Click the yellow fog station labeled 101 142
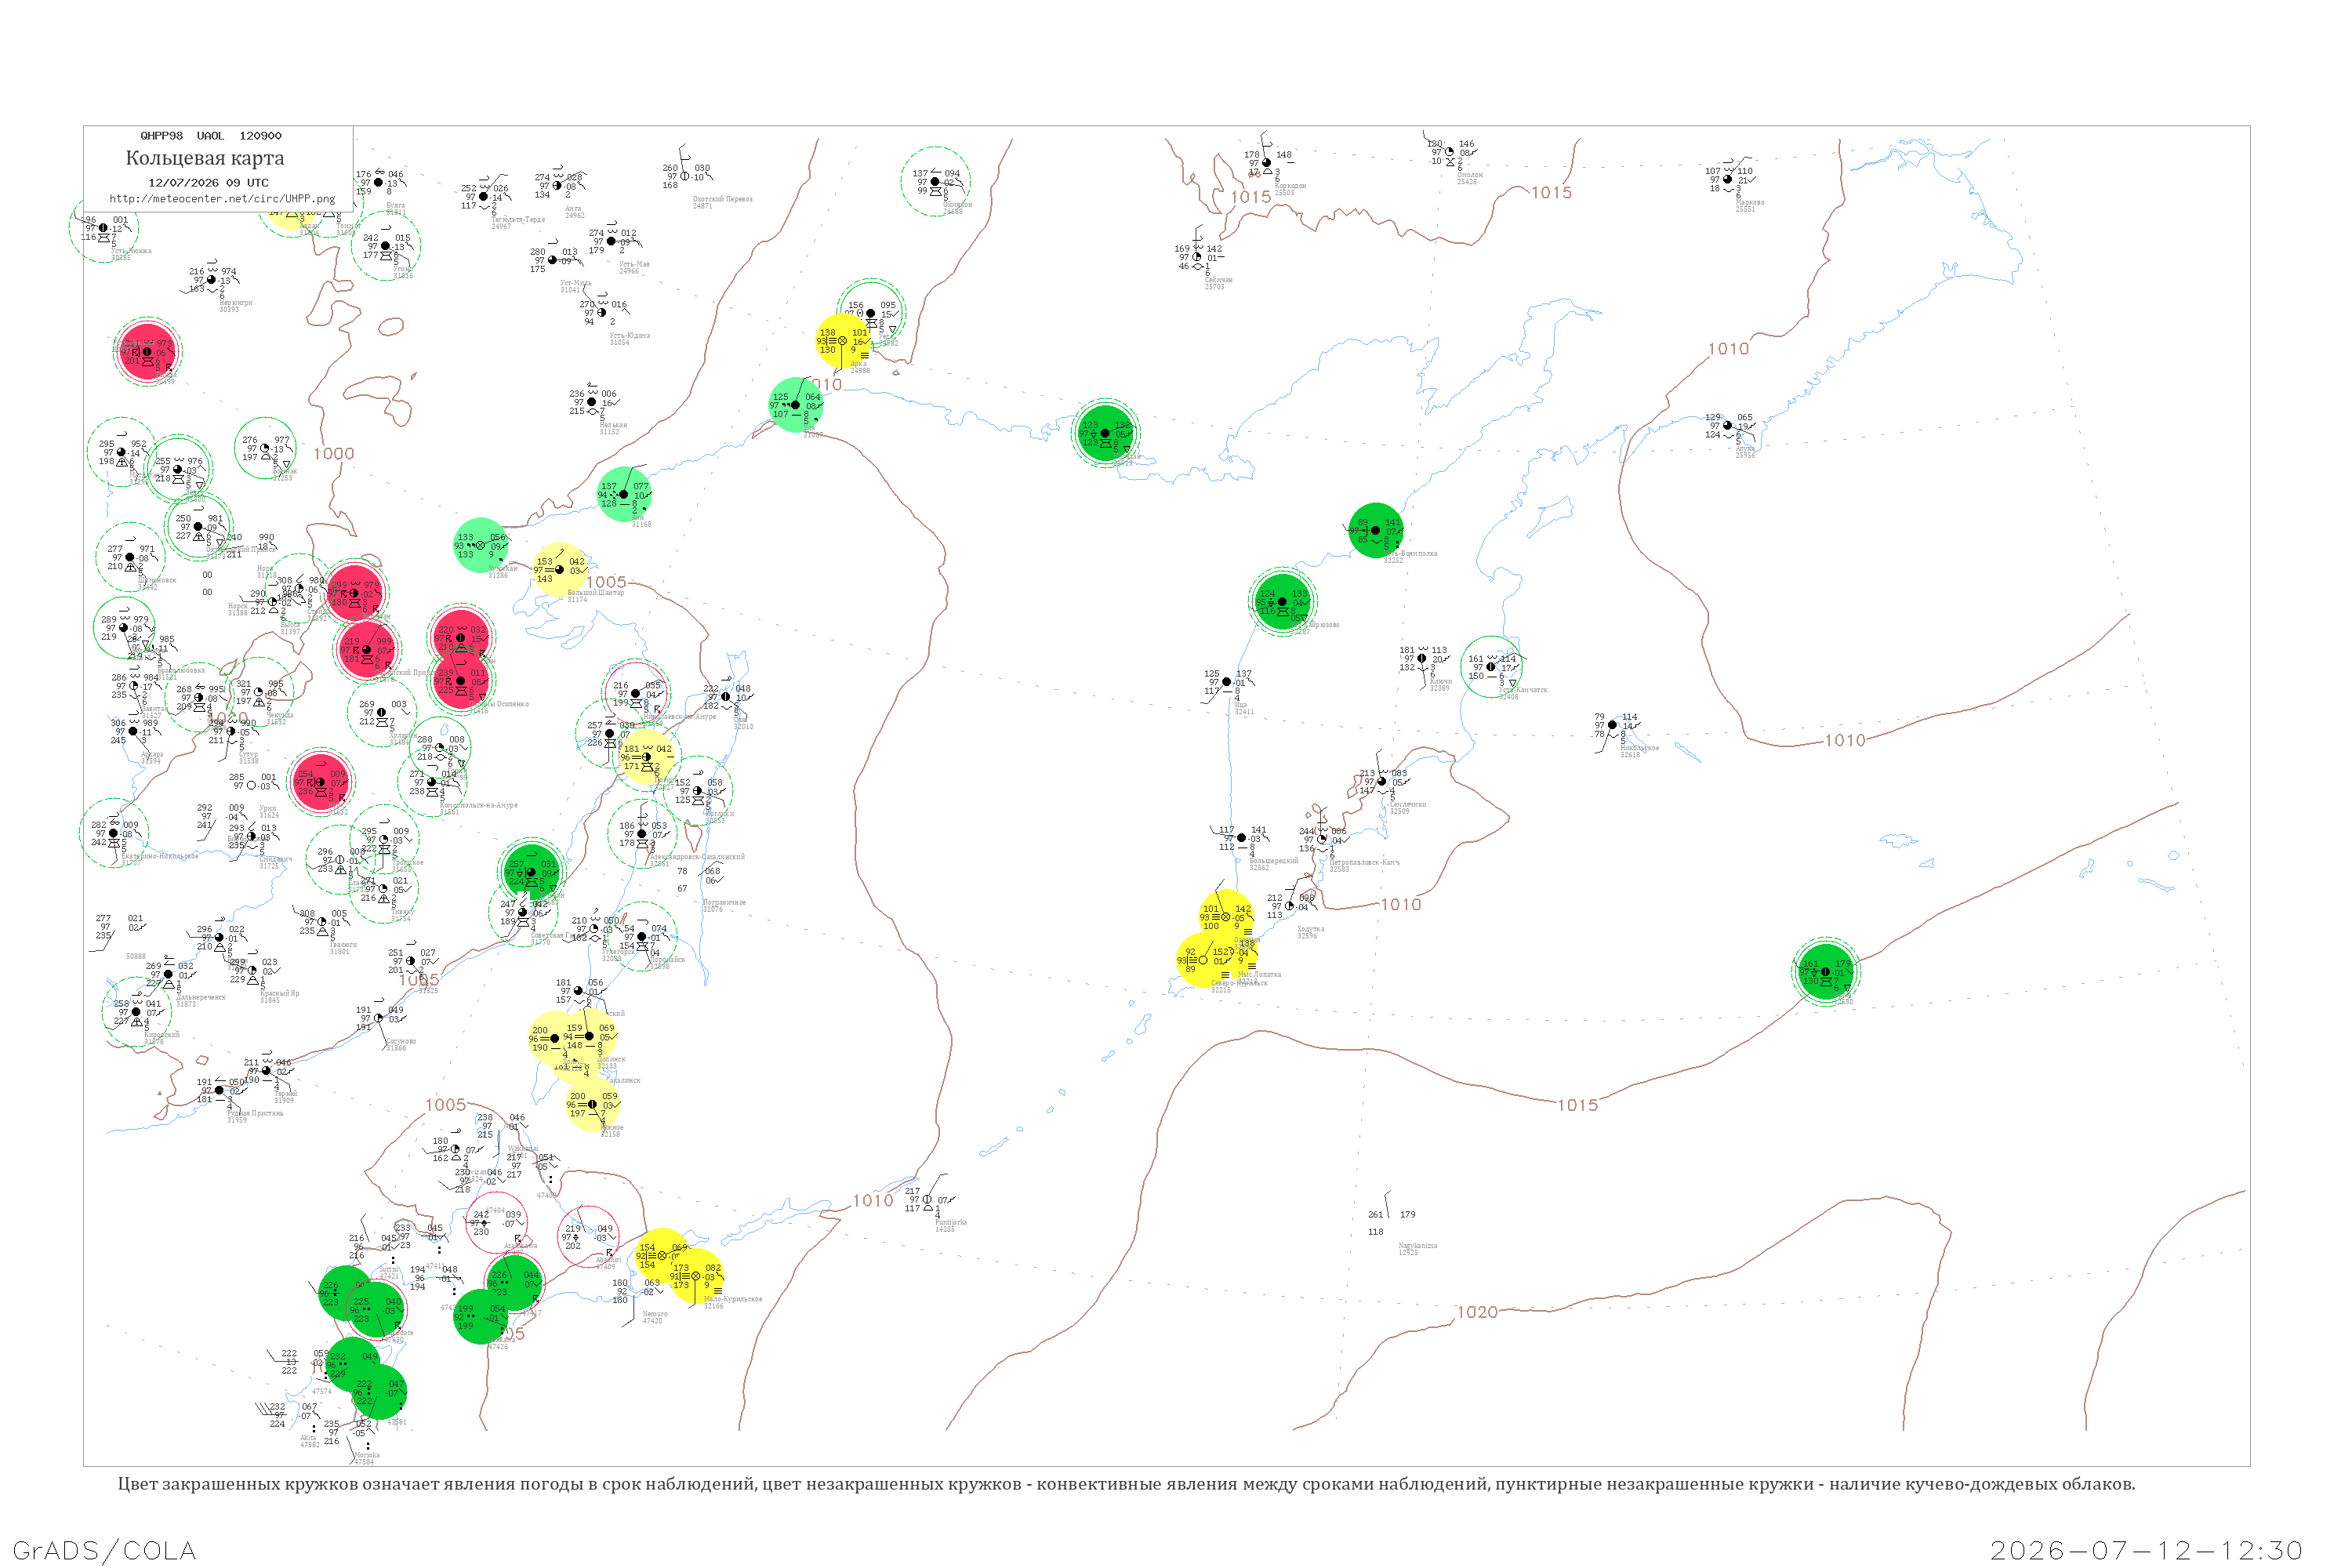The width and height of the screenshot is (2352, 1568). [x=1226, y=917]
